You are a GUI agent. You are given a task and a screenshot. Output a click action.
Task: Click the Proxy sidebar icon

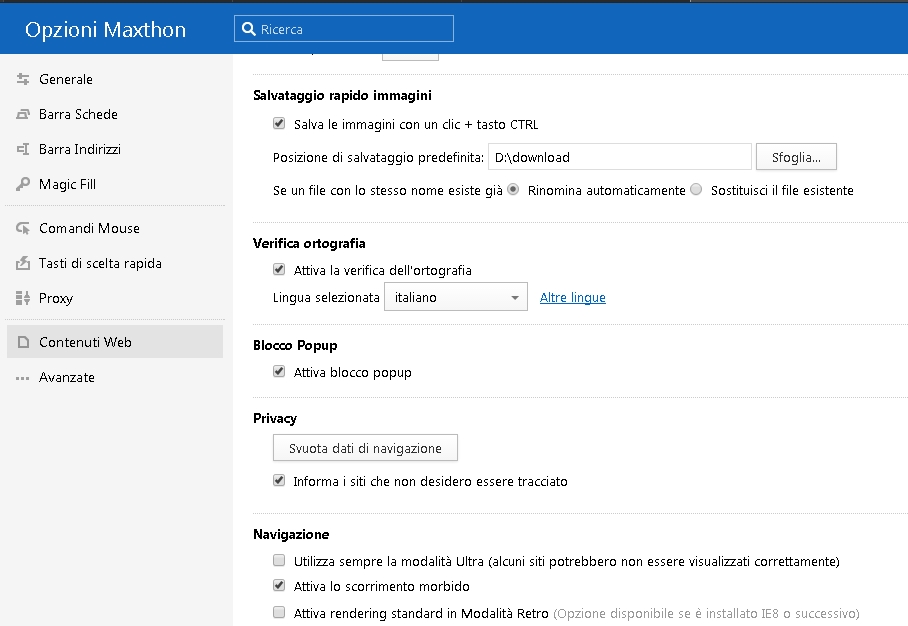23,298
